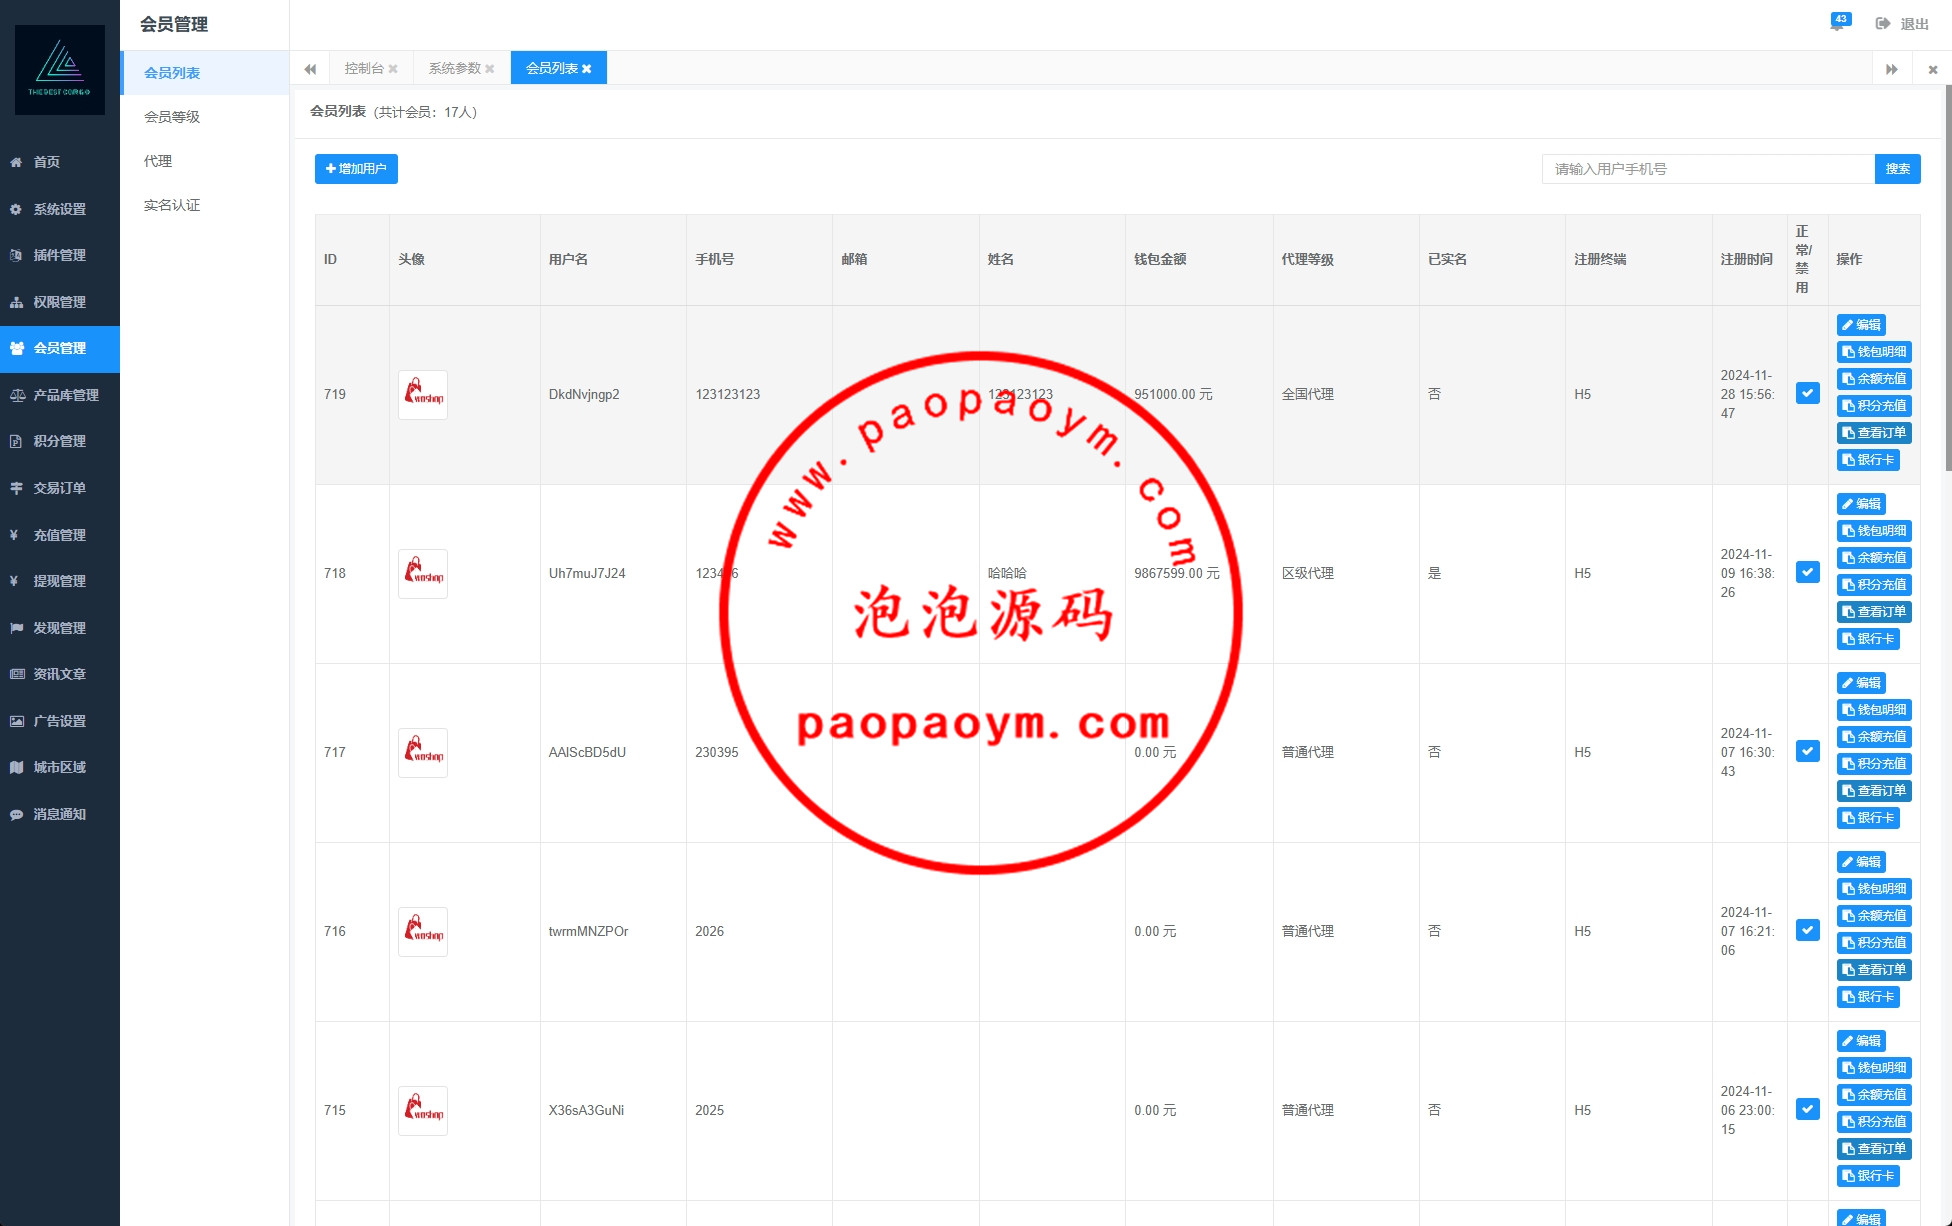The width and height of the screenshot is (1952, 1226).
Task: Toggle enabled checkbox for member 716
Action: [1808, 930]
